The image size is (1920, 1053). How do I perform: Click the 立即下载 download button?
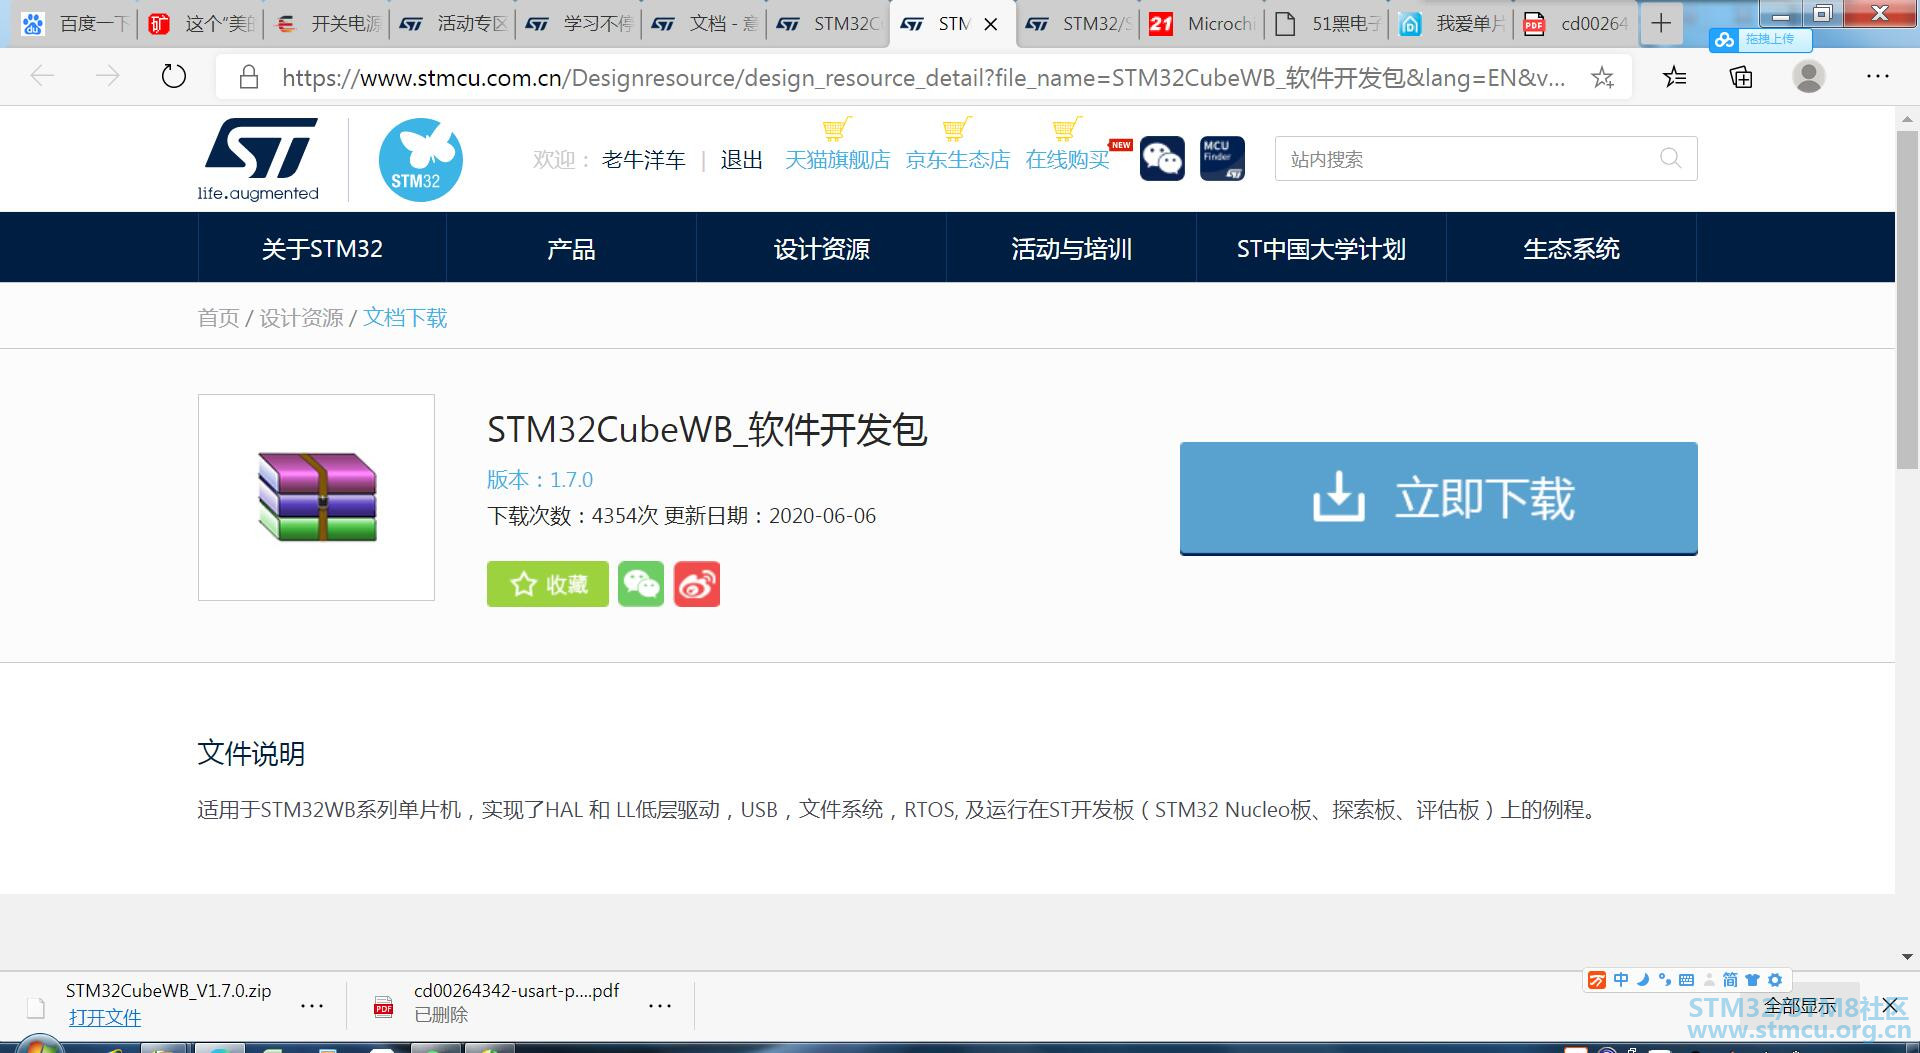coord(1438,498)
